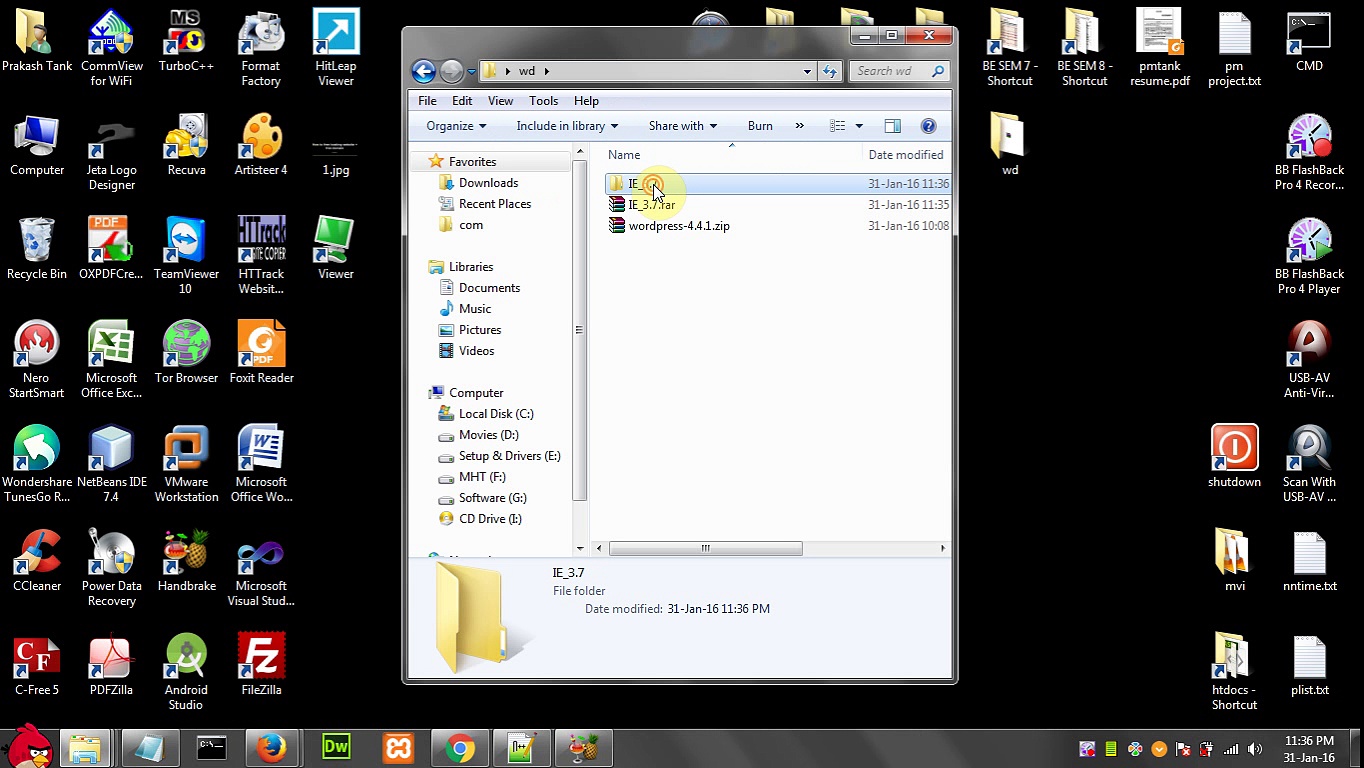Expand the address bar history dropdown
The width and height of the screenshot is (1364, 768).
click(807, 72)
